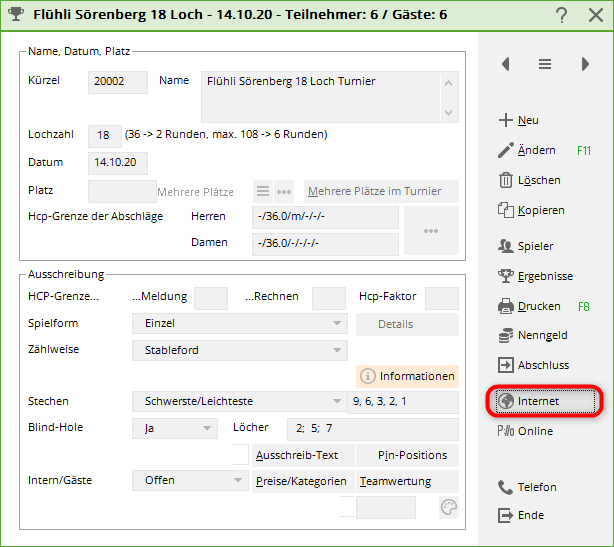Toggle the checkbox below Preise/Kategorien
Image resolution: width=614 pixels, height=547 pixels.
[347, 507]
